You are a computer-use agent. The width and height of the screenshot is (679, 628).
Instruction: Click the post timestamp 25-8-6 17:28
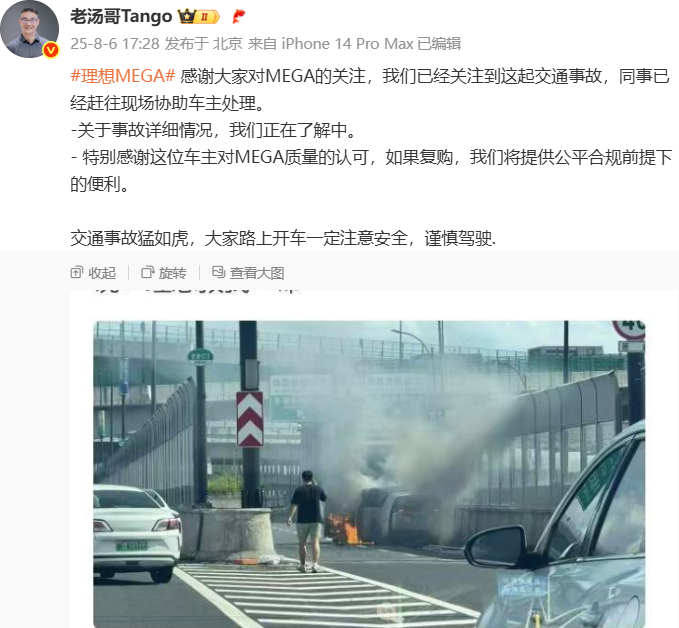(x=115, y=44)
